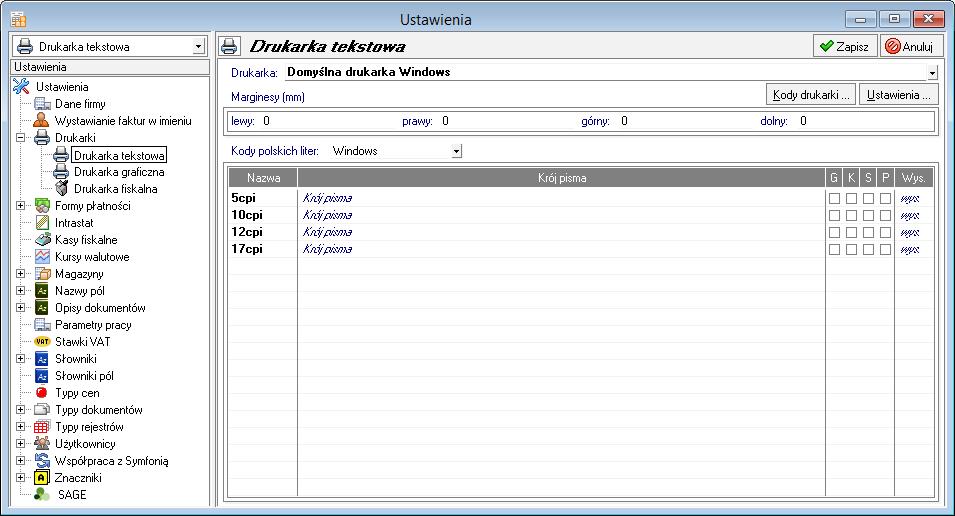The image size is (955, 516).
Task: Expand the Formy płatności node
Action: click(20, 206)
